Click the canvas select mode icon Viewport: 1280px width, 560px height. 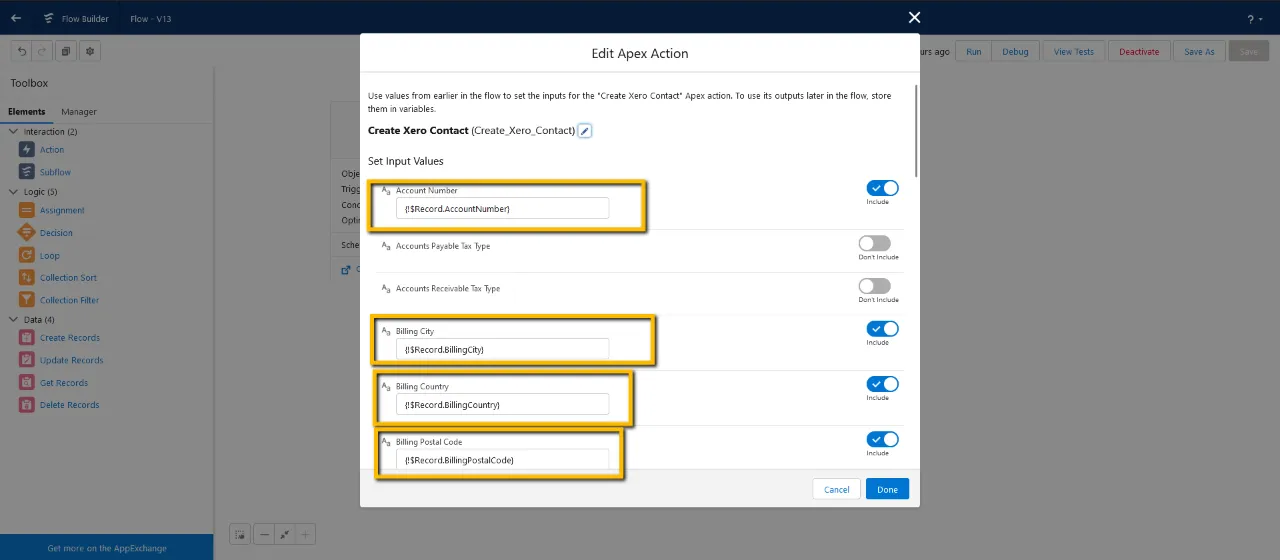(240, 534)
